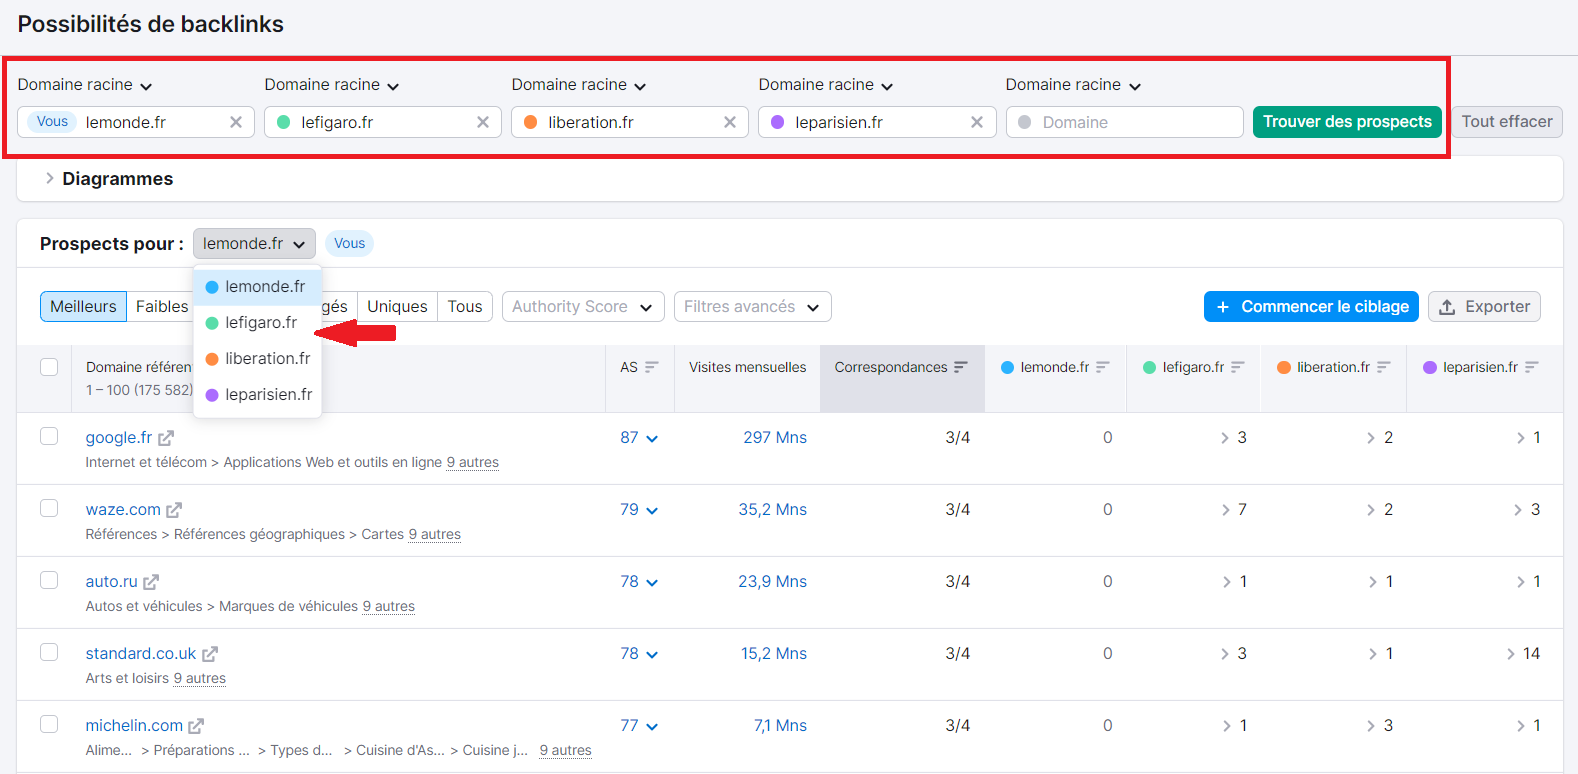The height and width of the screenshot is (774, 1578).
Task: Choose lefigaro.fr in prospects dropdown list
Action: pos(257,323)
